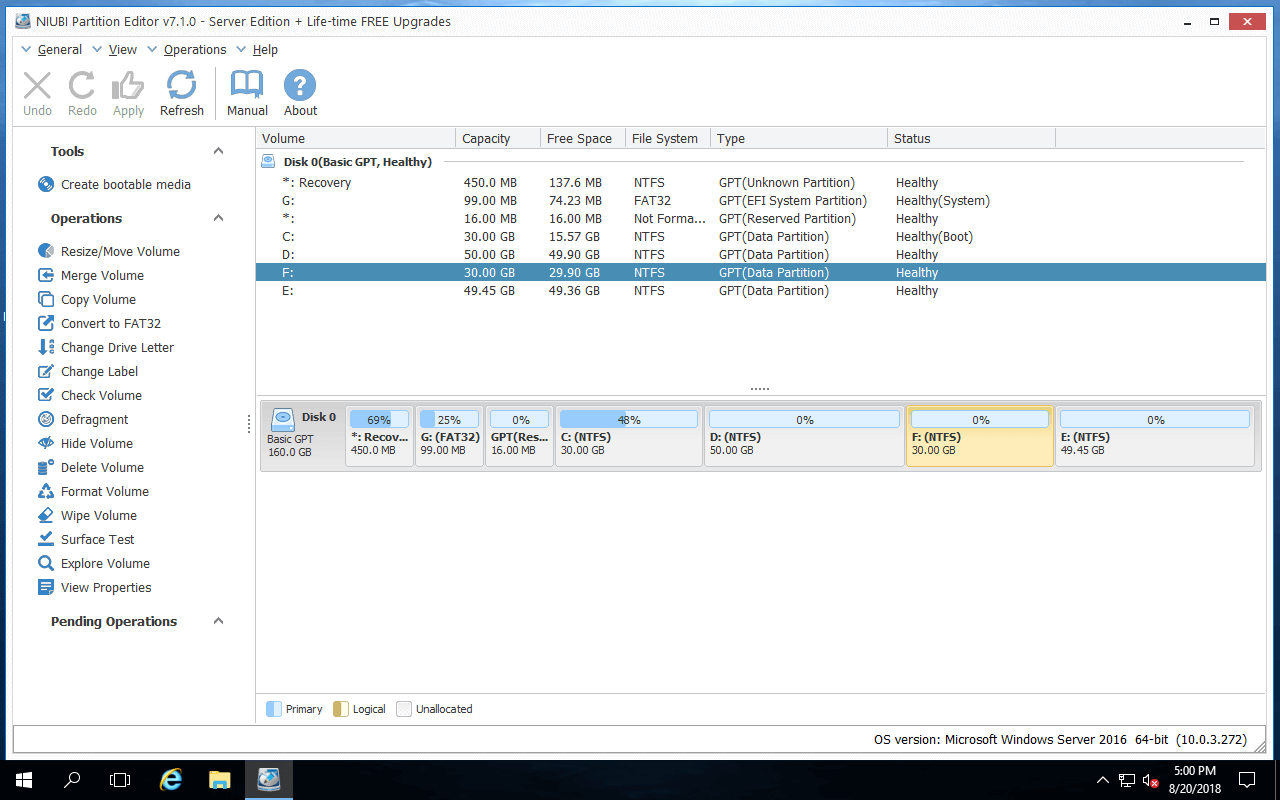
Task: Select the GPT Reserved 16.00 MB block
Action: click(x=520, y=436)
